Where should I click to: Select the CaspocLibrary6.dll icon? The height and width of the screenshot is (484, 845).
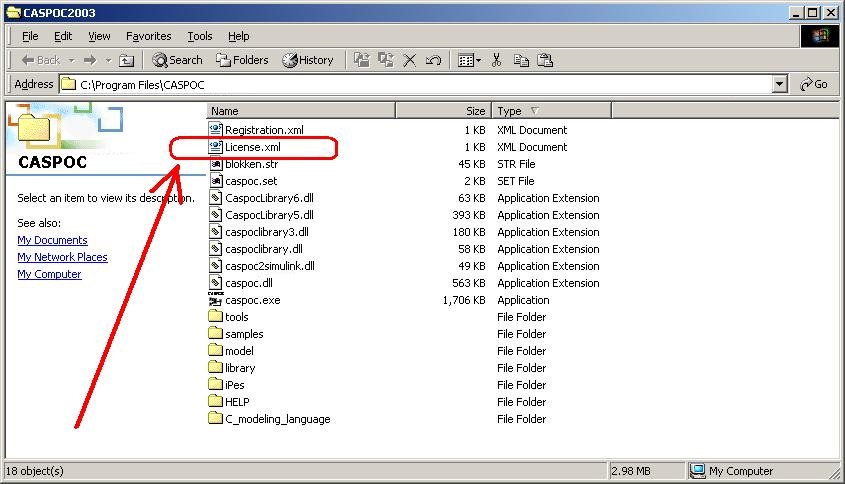(216, 198)
